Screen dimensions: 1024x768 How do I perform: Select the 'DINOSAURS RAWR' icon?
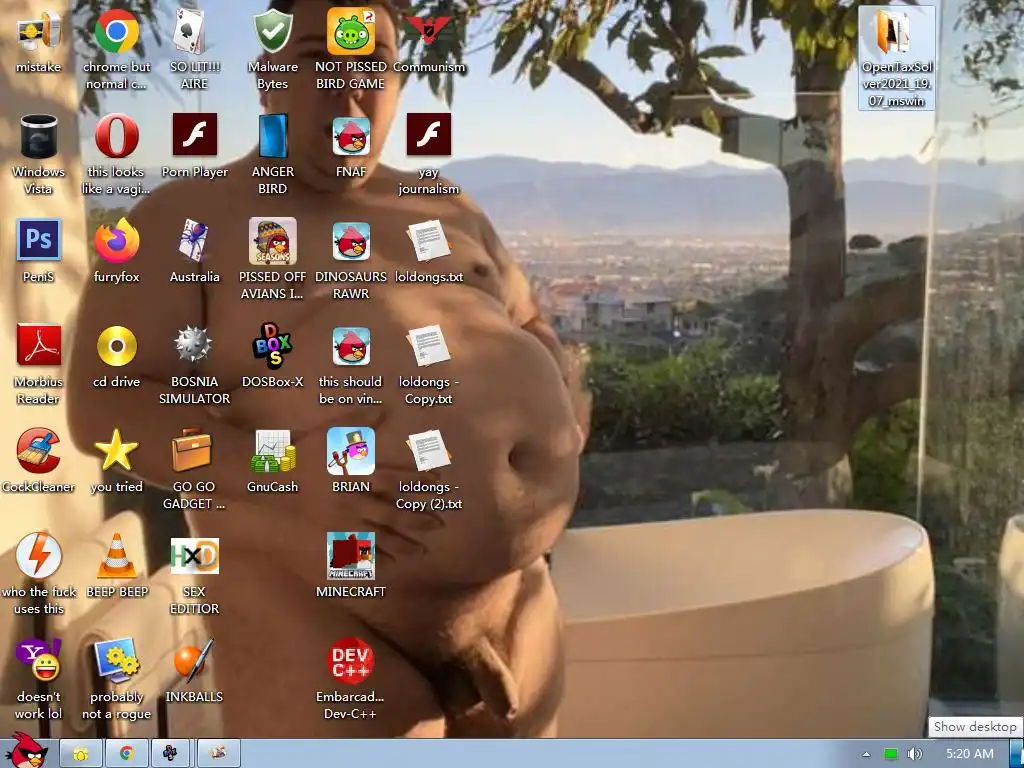351,259
